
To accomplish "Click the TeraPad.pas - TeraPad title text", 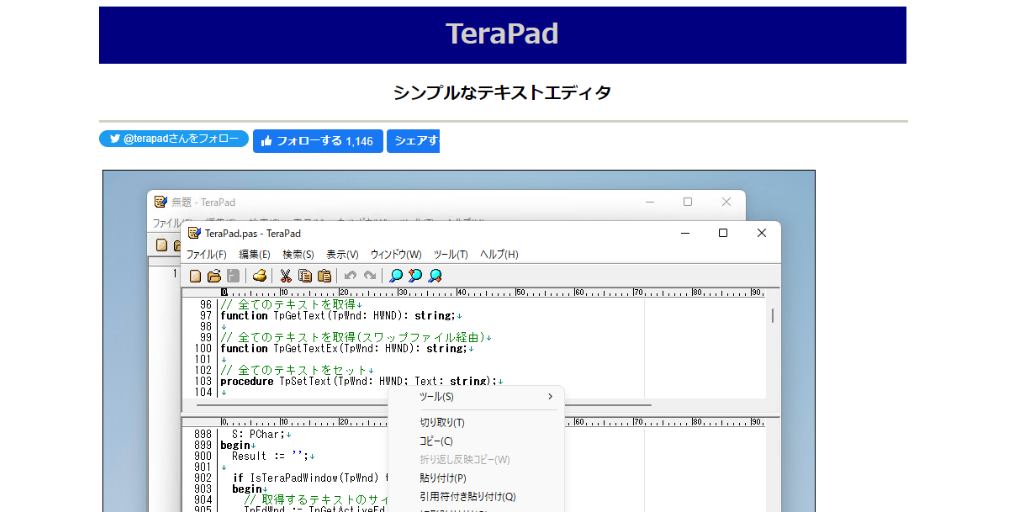I will pyautogui.click(x=253, y=233).
